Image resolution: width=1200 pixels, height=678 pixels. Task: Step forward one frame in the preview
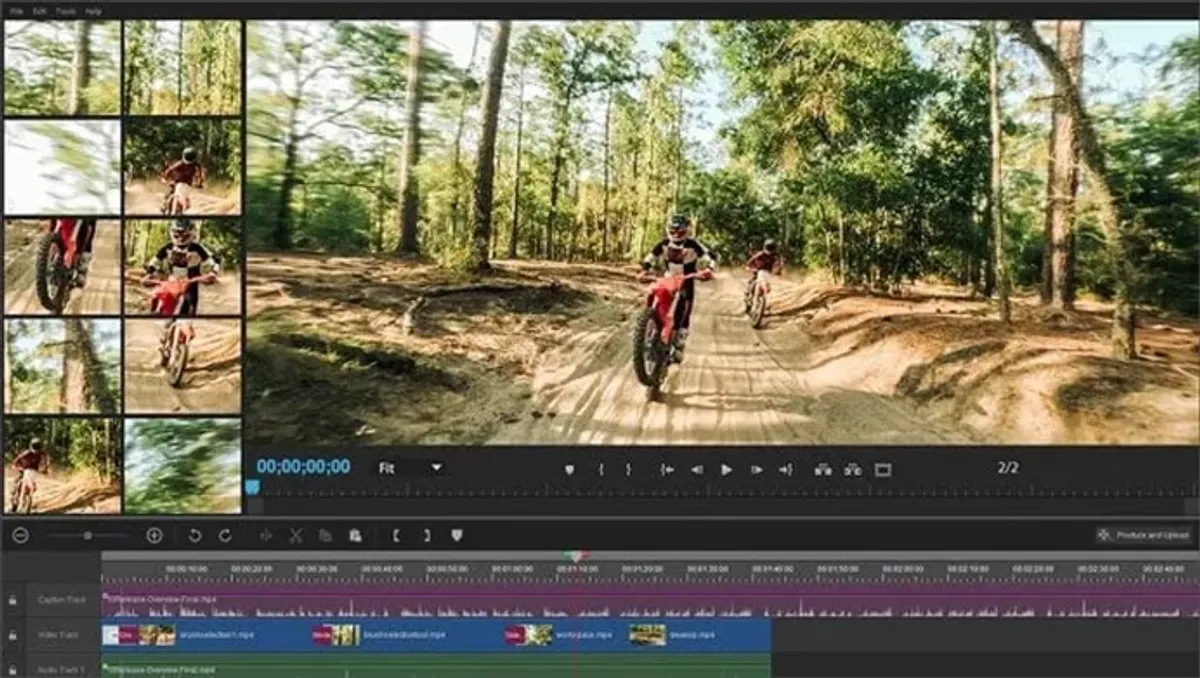point(757,469)
